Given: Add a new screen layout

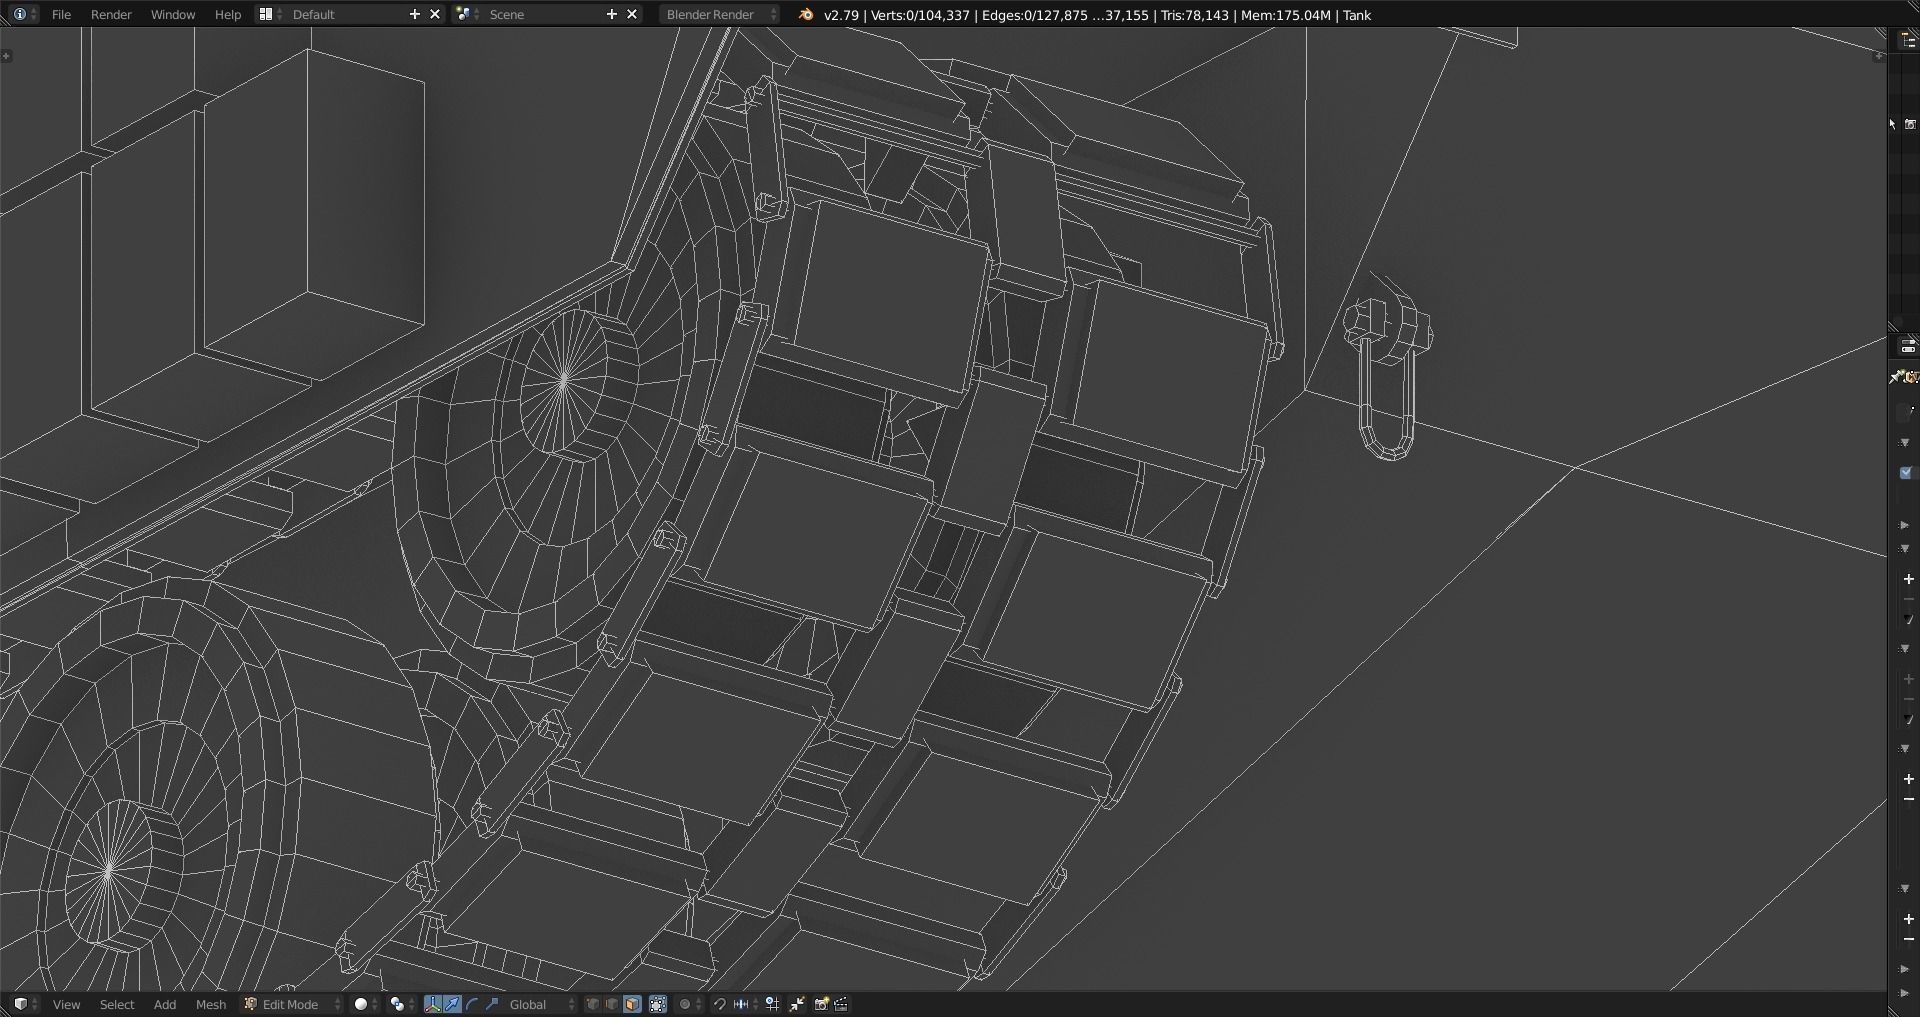Looking at the screenshot, I should [x=415, y=14].
